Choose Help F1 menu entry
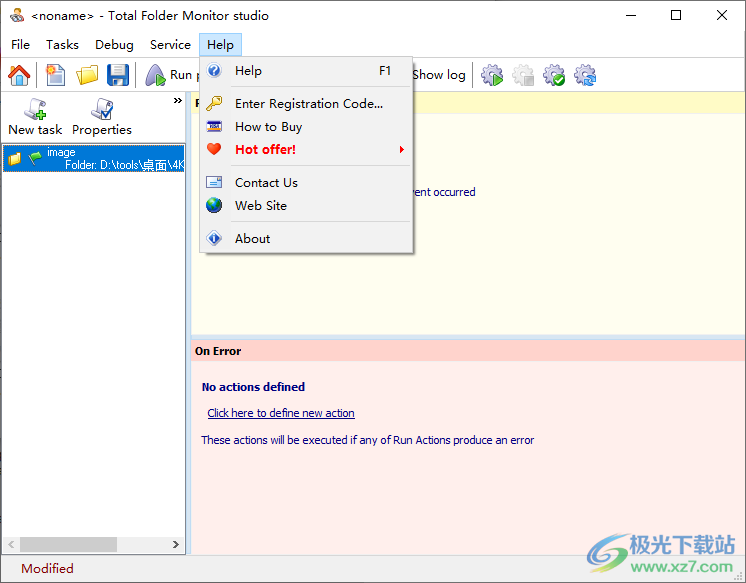746x583 pixels. [x=306, y=71]
